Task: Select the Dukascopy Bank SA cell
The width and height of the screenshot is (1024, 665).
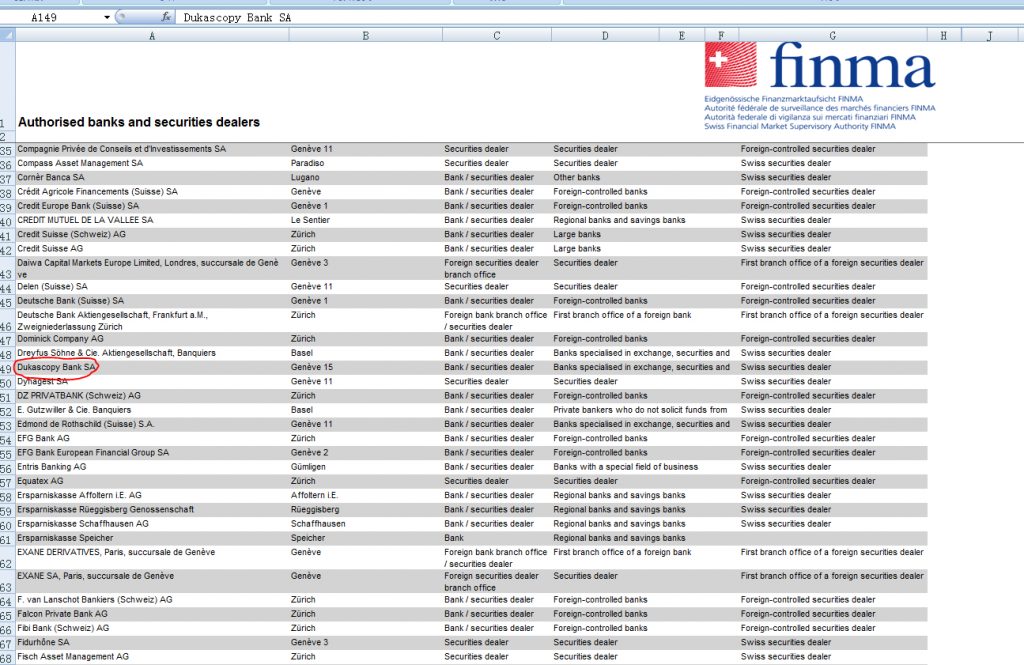Action: click(x=152, y=367)
